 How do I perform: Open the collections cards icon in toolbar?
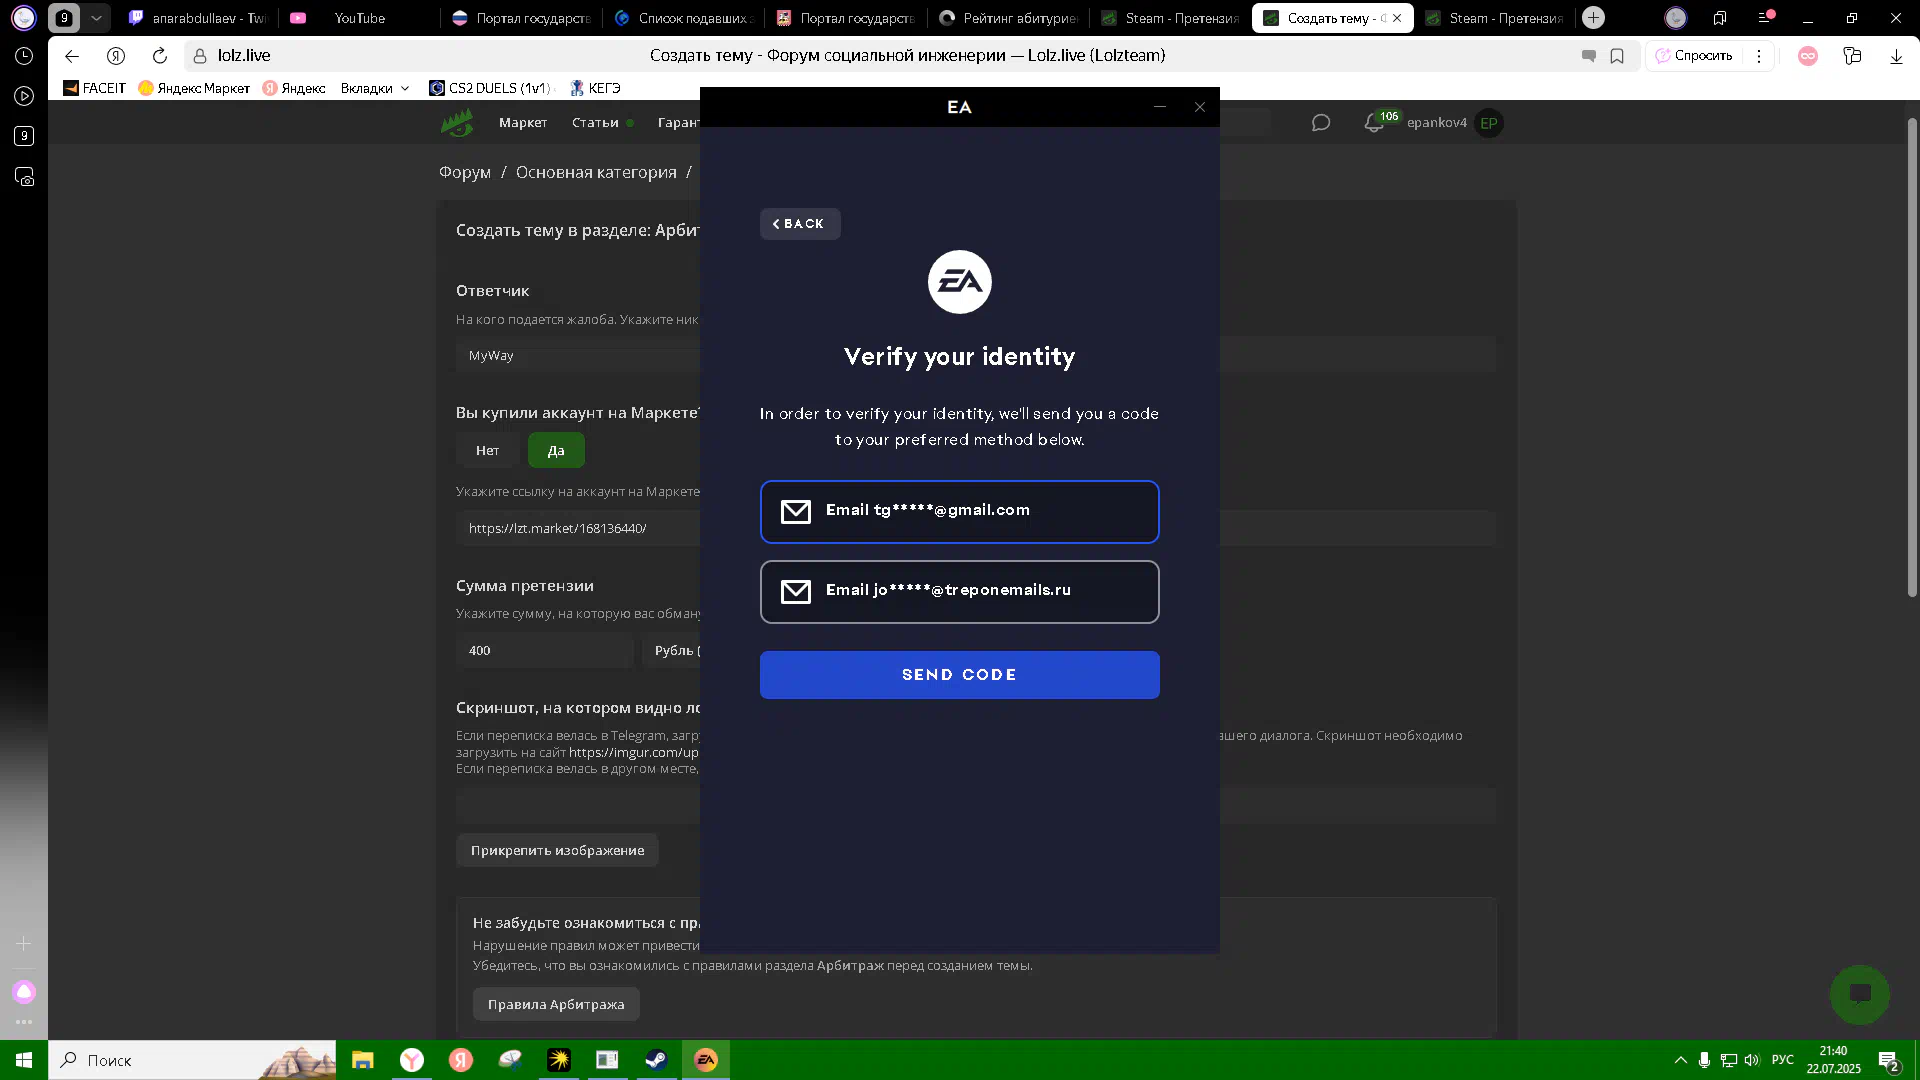tap(1852, 56)
